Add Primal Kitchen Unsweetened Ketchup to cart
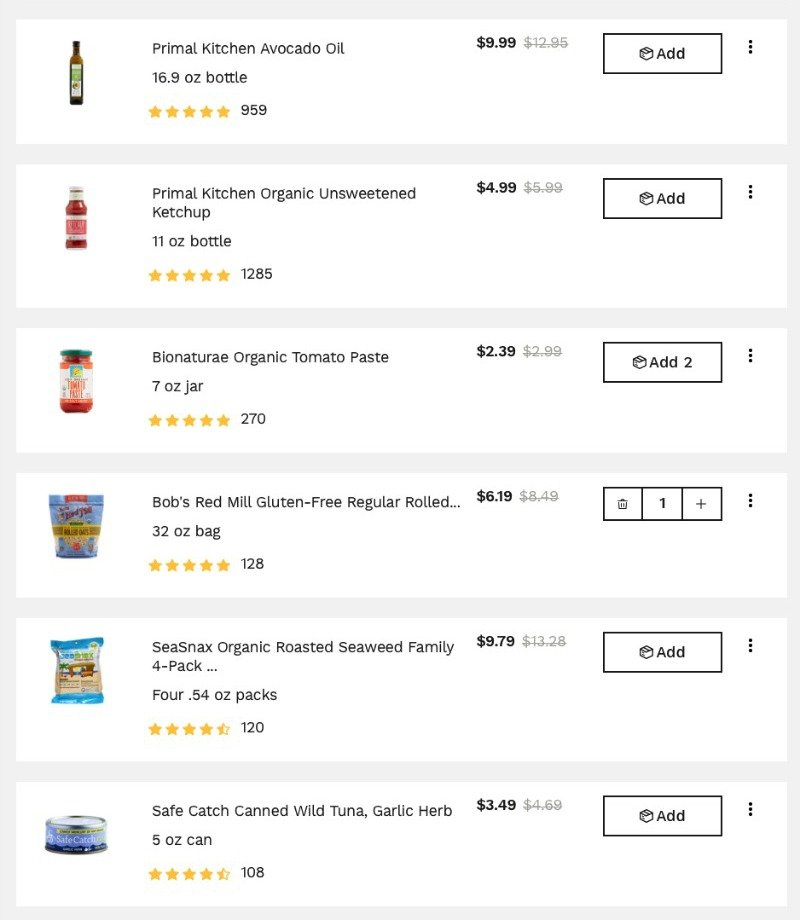800x920 pixels. point(662,198)
